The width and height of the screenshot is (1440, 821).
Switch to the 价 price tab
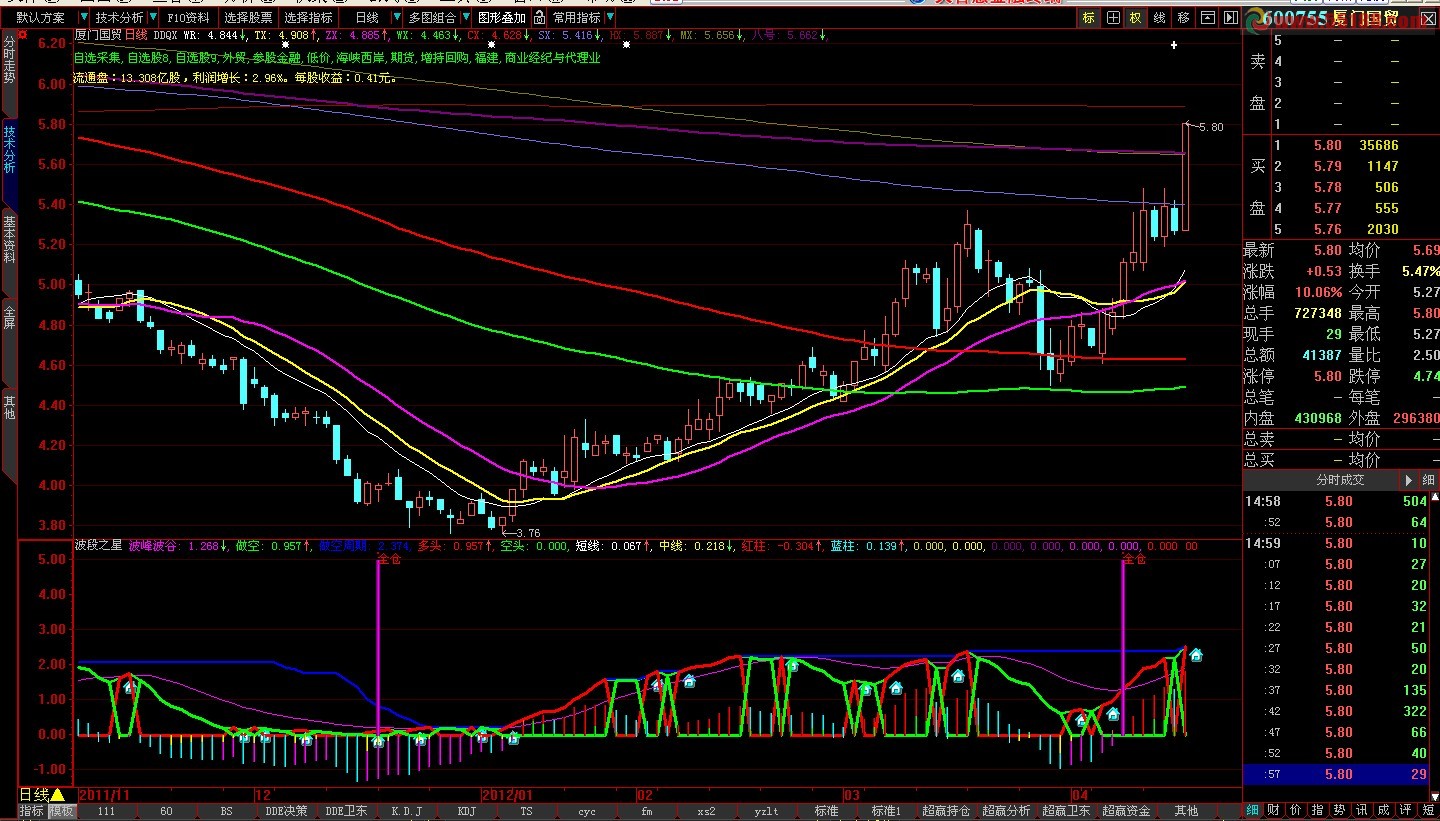[x=1295, y=810]
